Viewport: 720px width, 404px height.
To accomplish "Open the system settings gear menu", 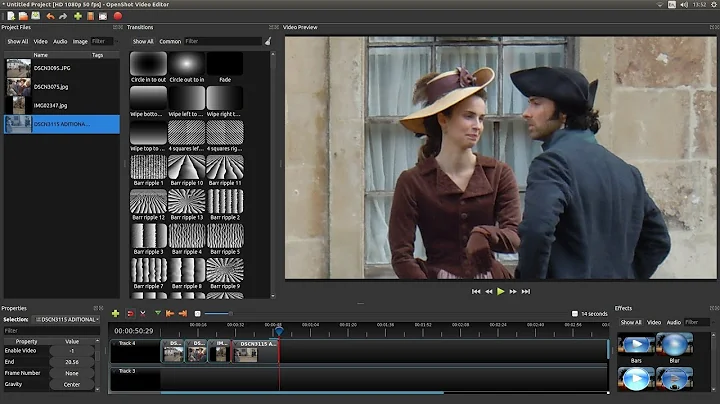I will 714,5.
